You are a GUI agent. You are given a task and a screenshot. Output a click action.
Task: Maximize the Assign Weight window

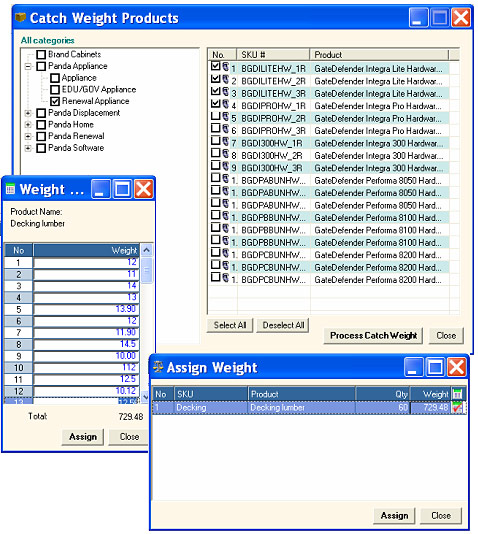[435, 367]
